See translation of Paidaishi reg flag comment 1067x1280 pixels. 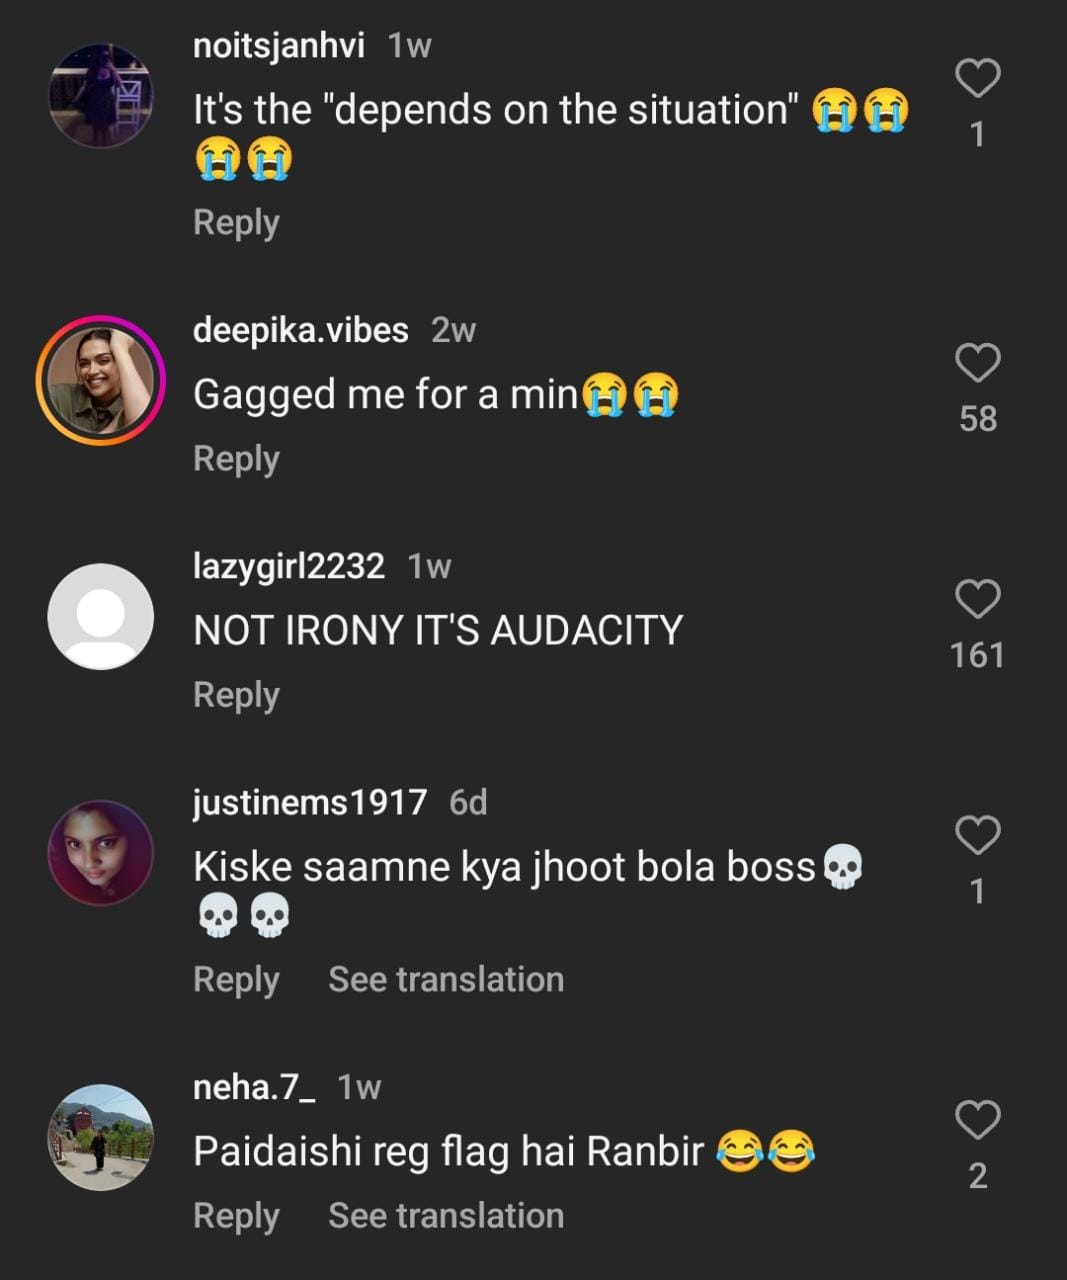click(446, 1215)
